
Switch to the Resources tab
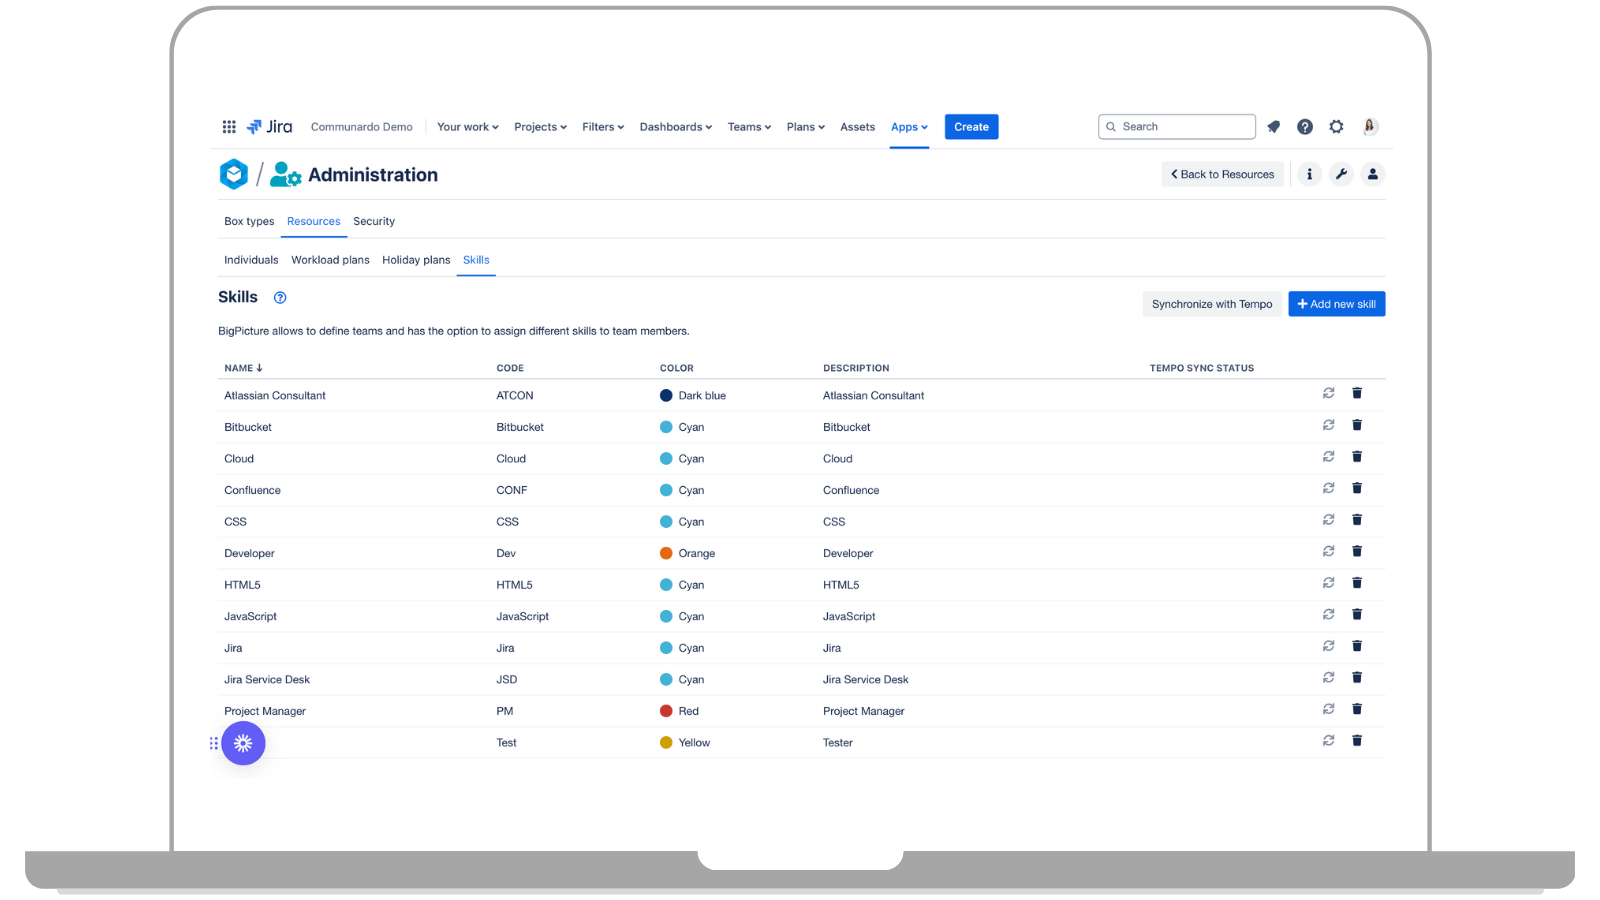[314, 221]
